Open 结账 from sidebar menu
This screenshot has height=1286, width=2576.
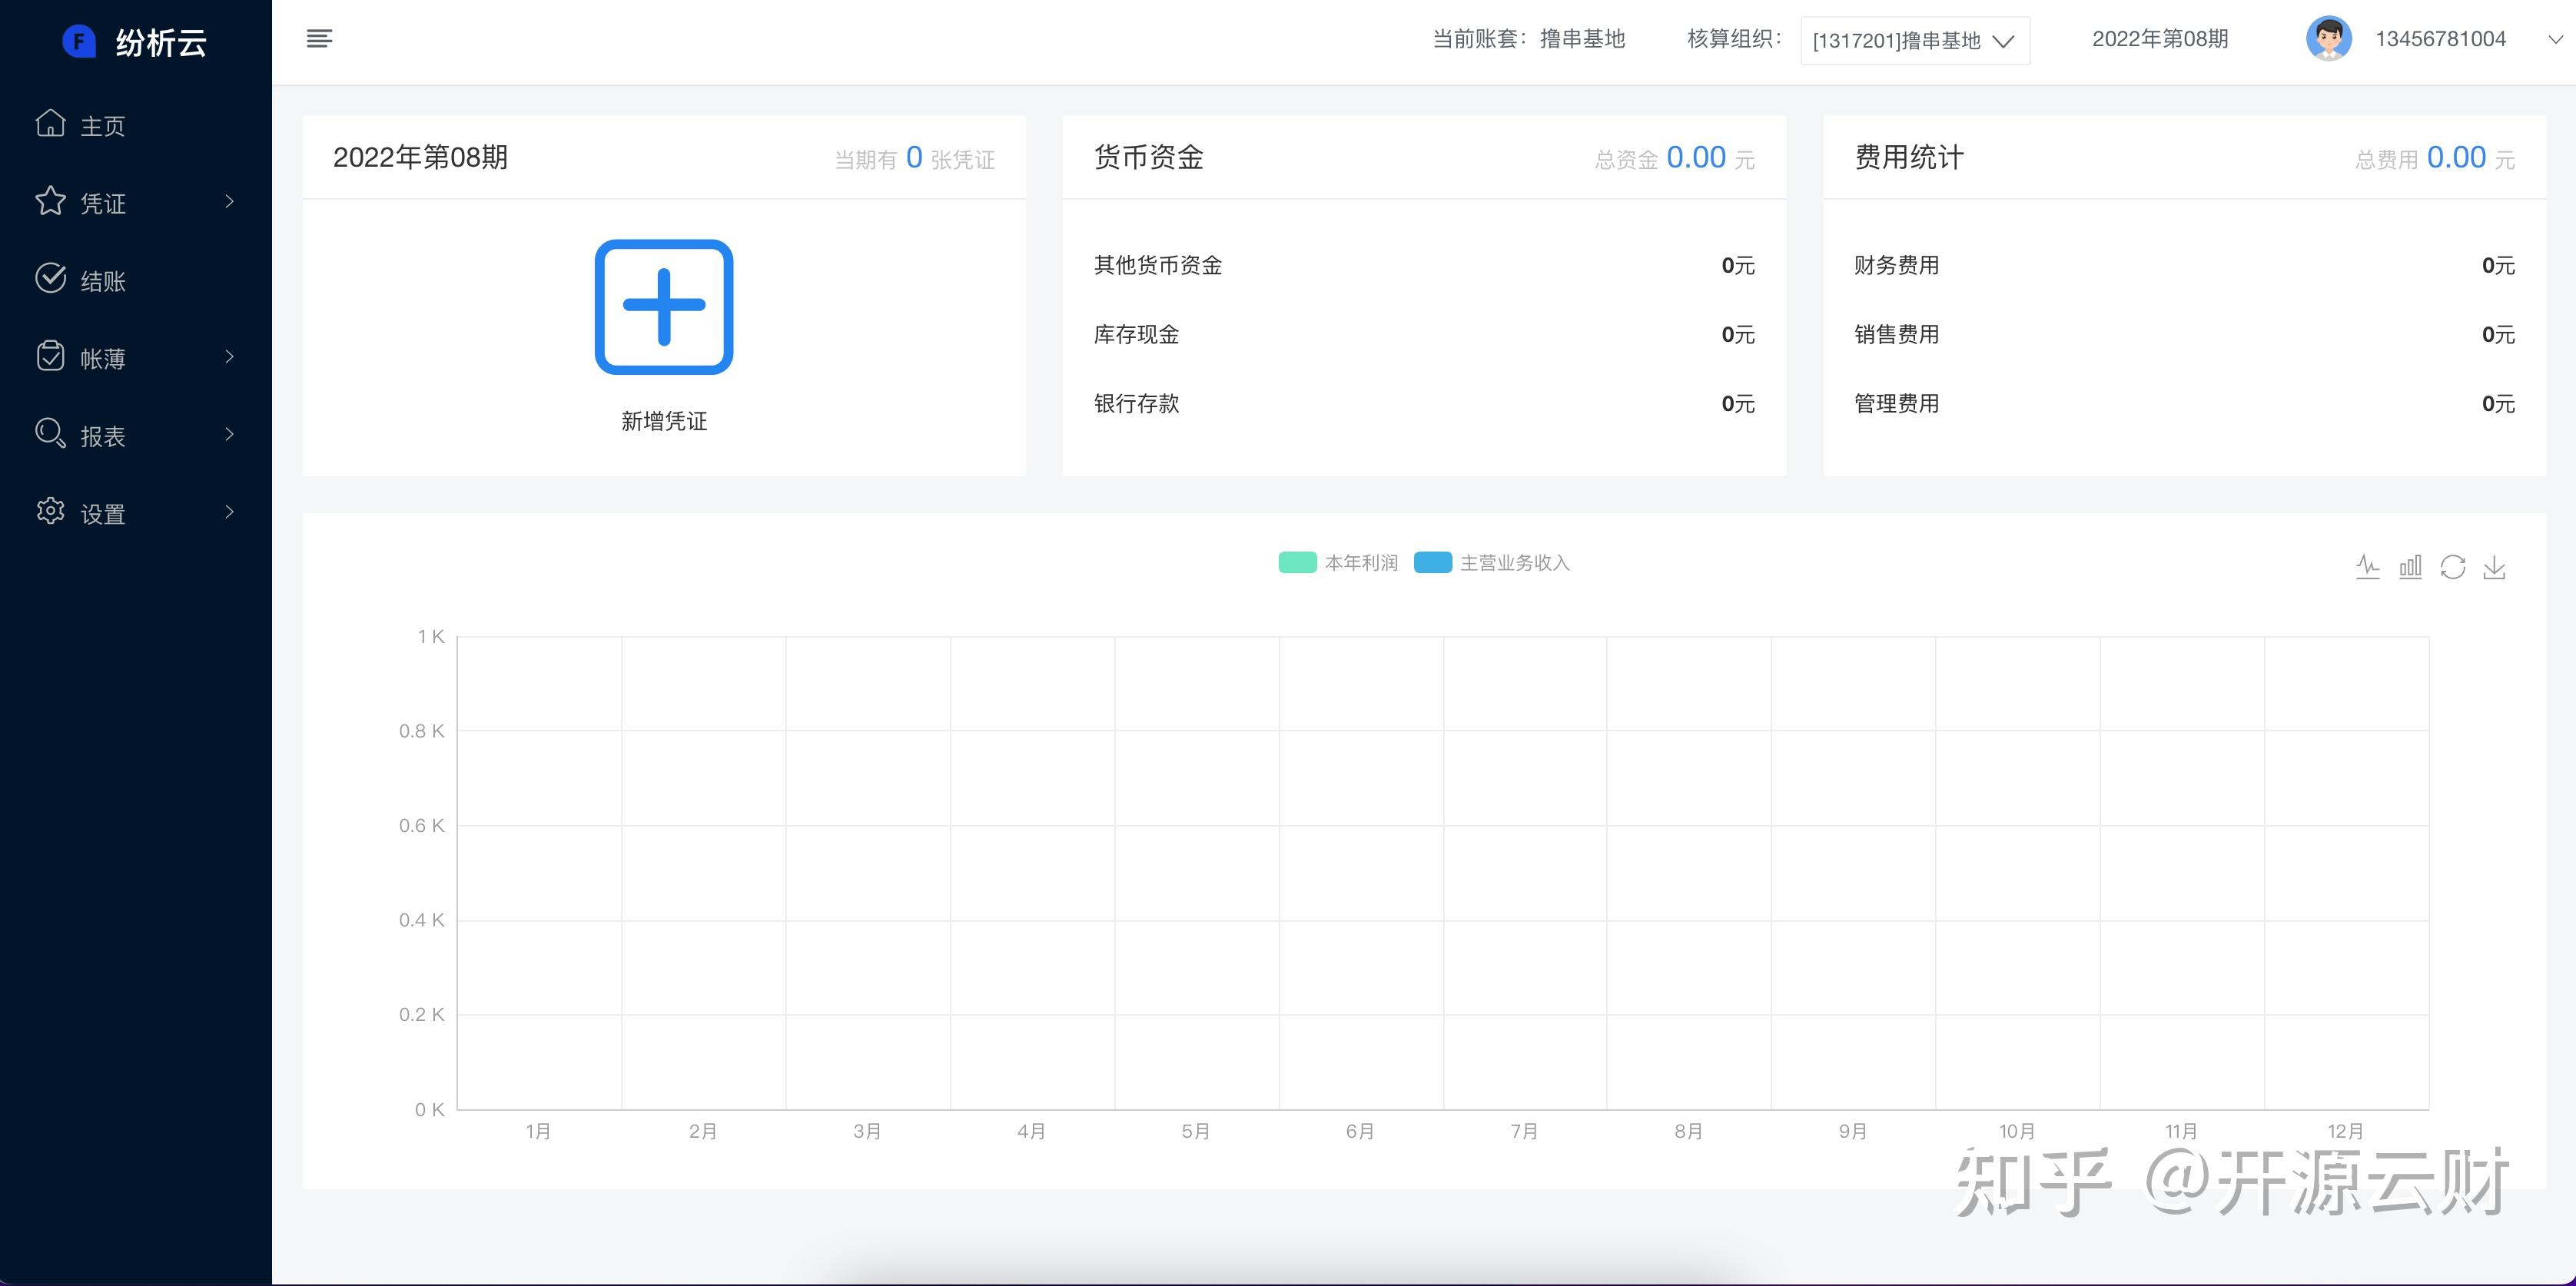coord(102,281)
